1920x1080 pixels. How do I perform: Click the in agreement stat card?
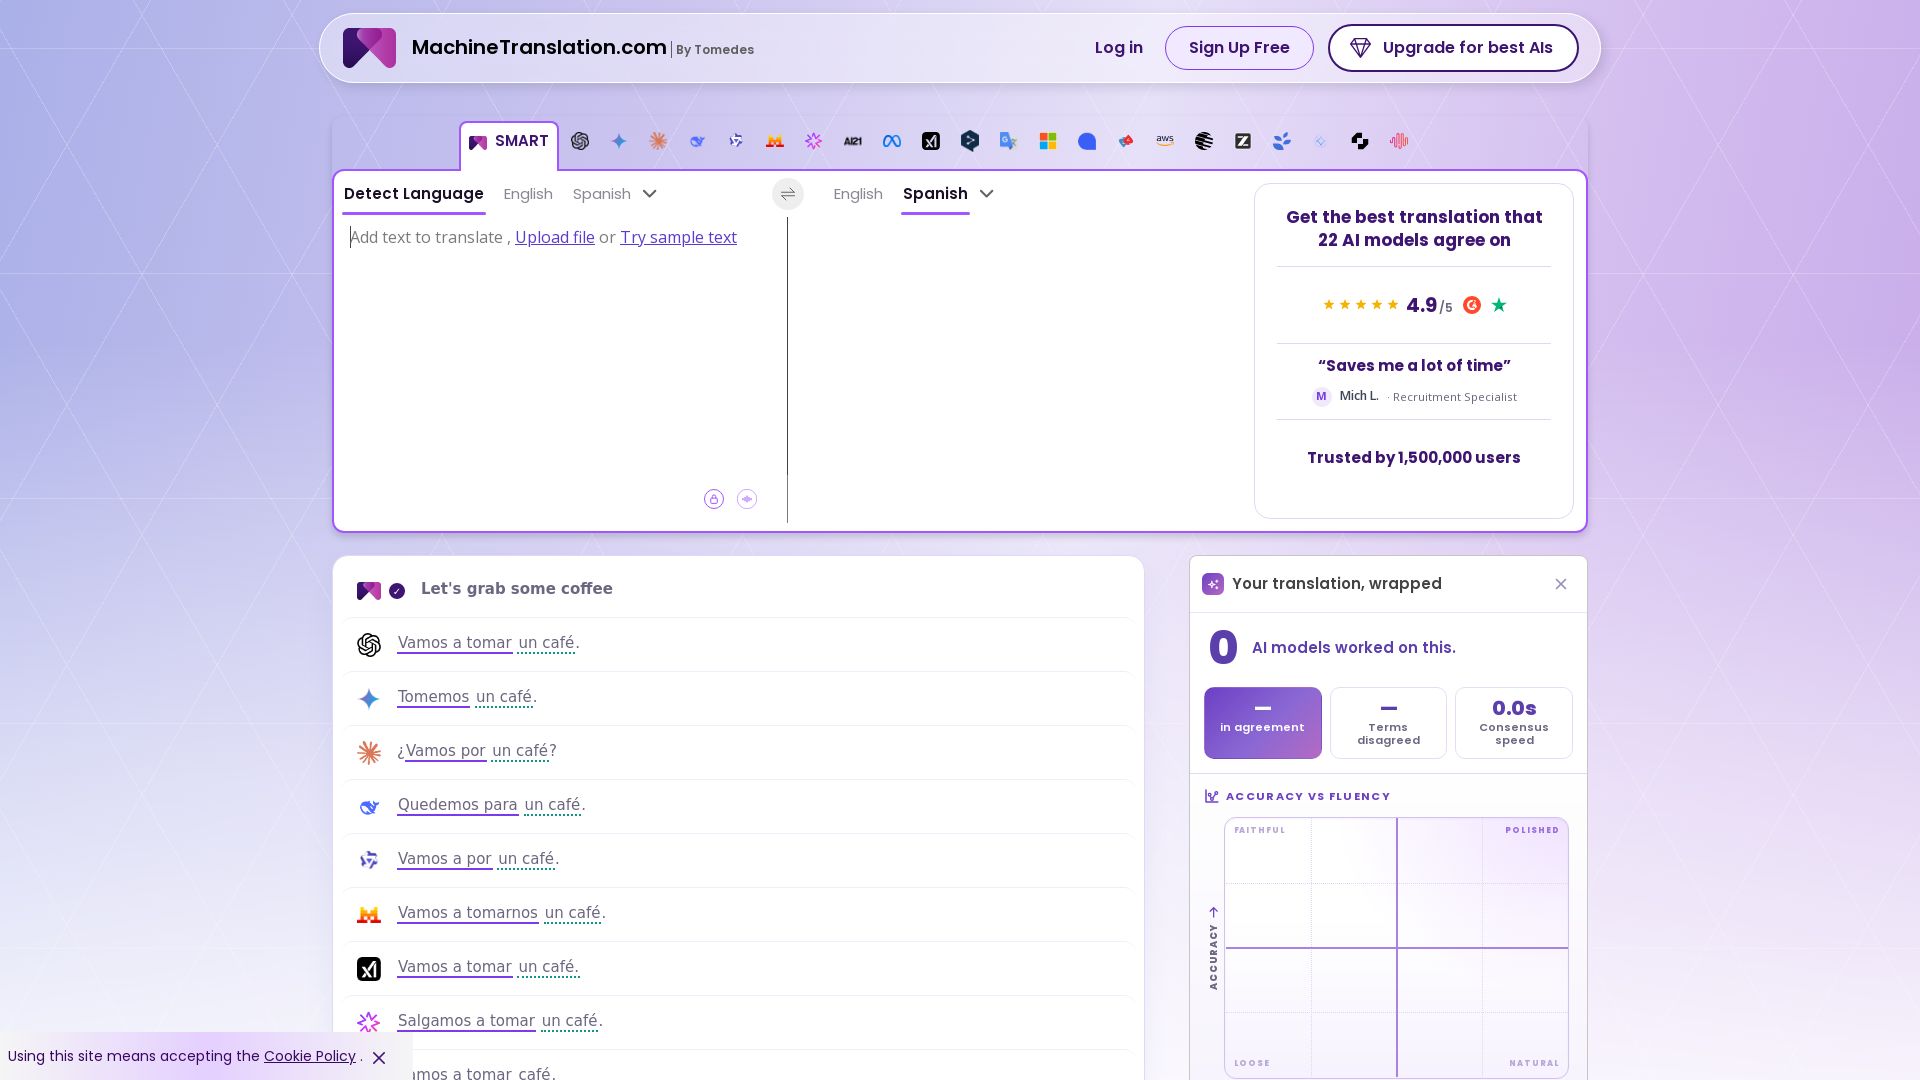click(x=1263, y=723)
